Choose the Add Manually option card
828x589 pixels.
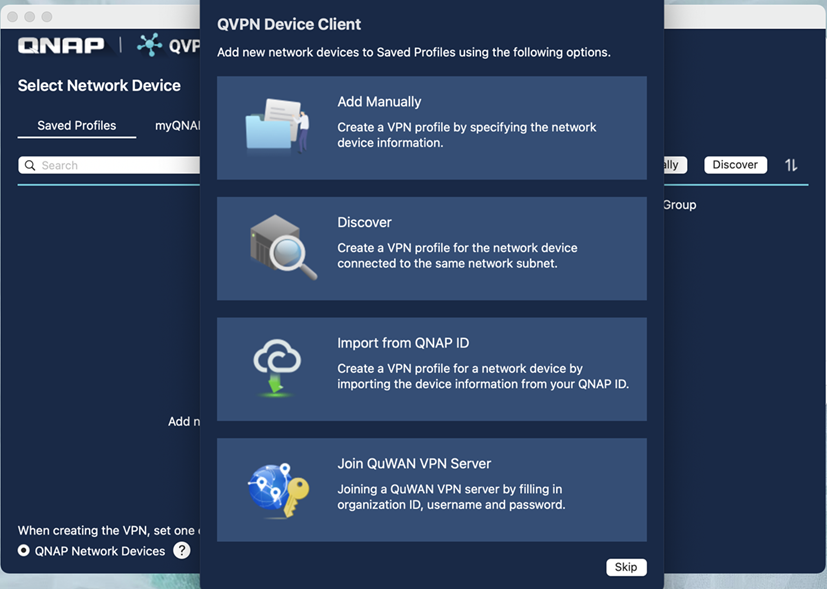(x=431, y=128)
